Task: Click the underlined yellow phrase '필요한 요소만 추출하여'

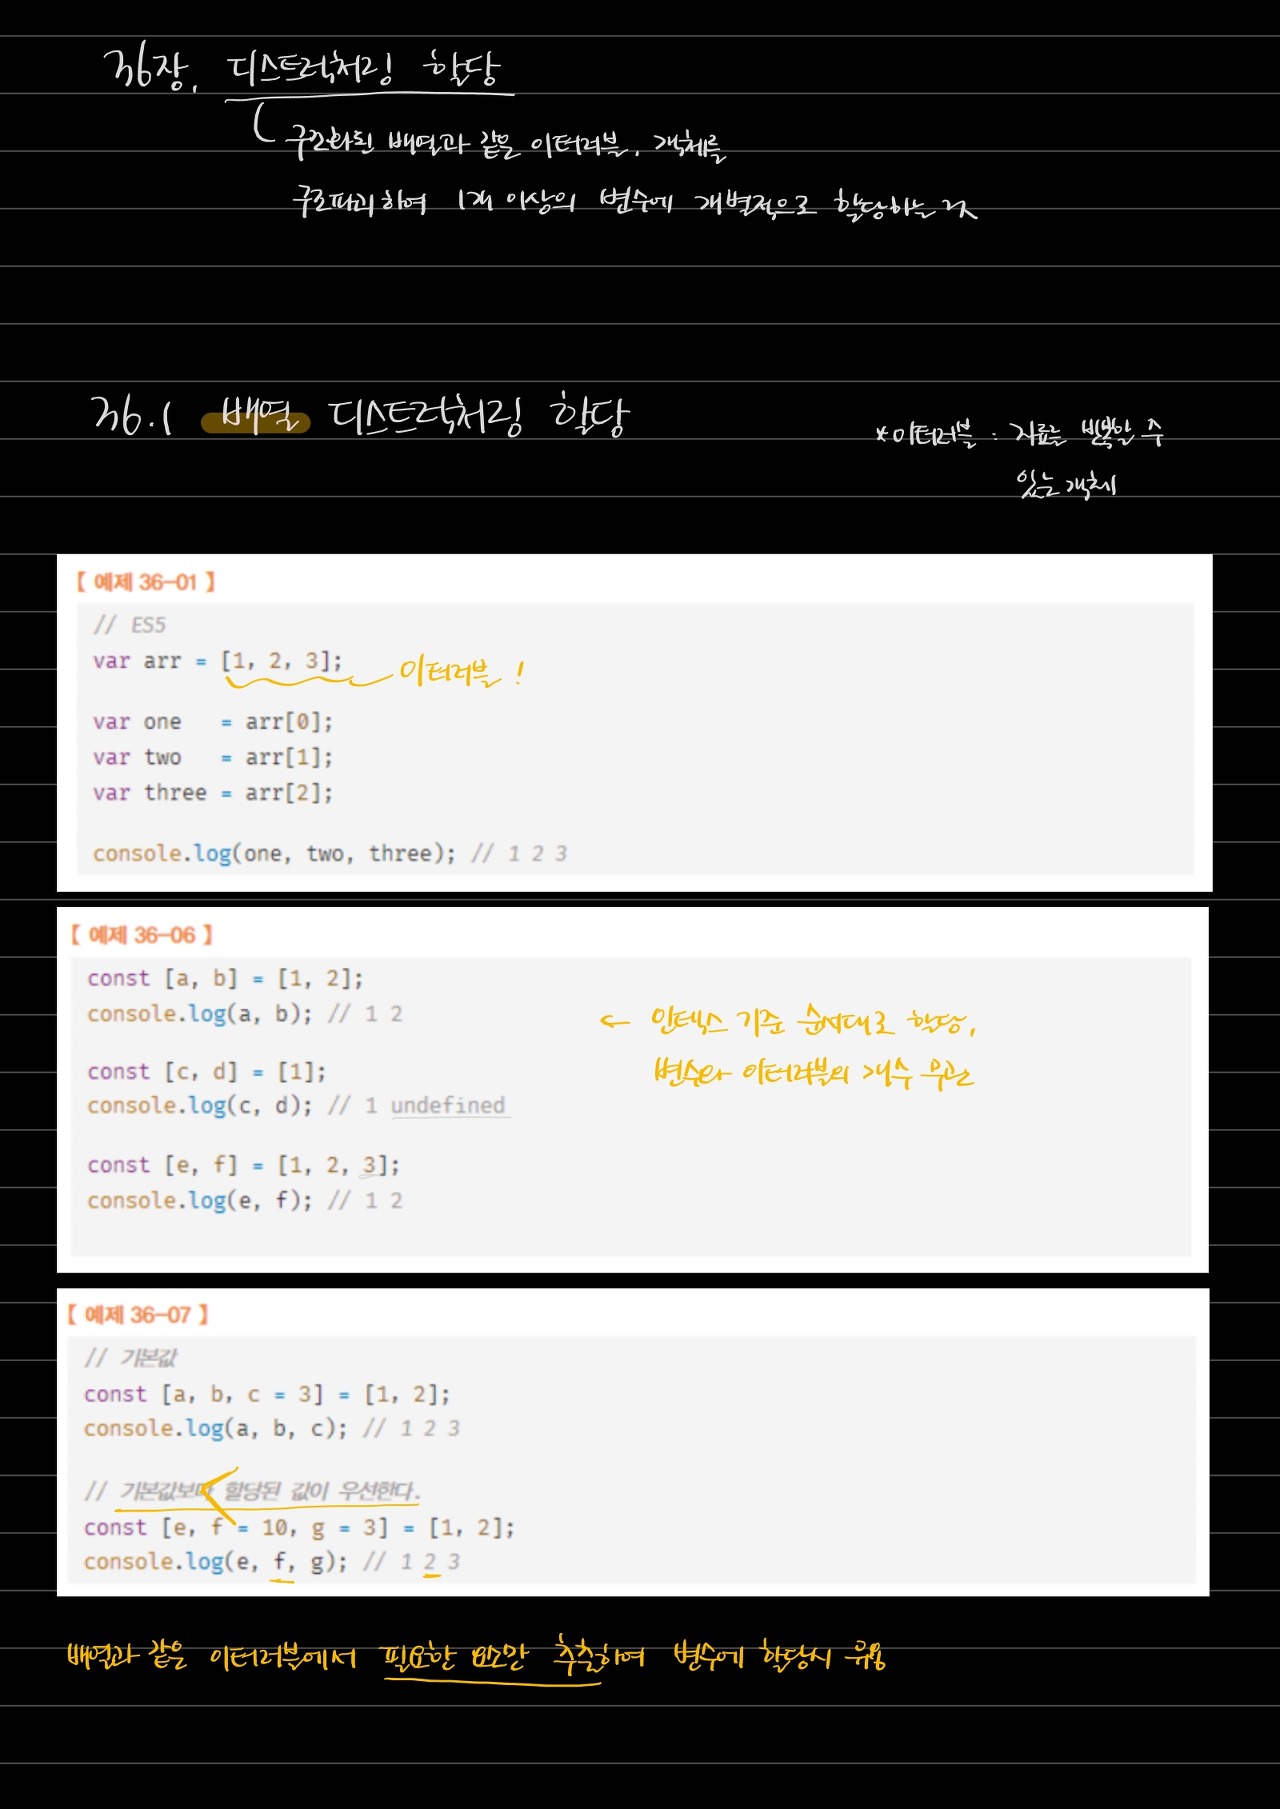Action: [515, 1657]
